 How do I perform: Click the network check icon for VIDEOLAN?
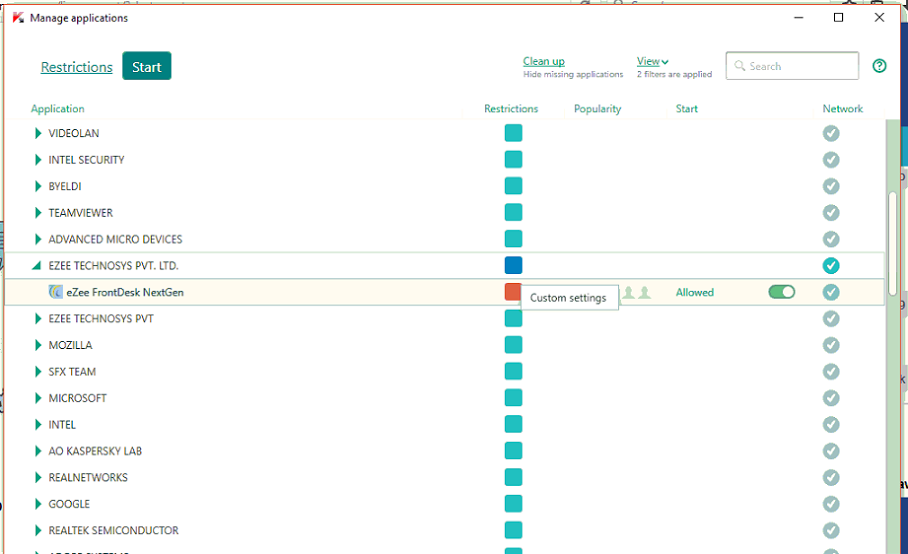click(831, 133)
